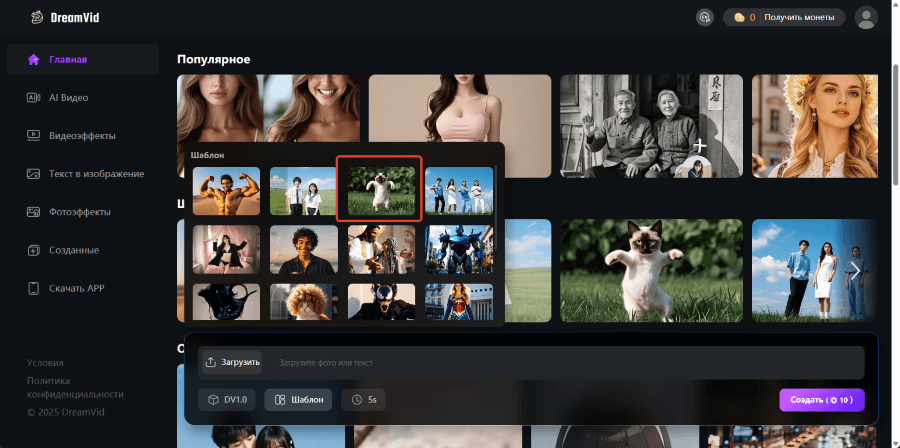The image size is (900, 448).
Task: Click the AI icon beside AI Видео
Action: (33, 98)
